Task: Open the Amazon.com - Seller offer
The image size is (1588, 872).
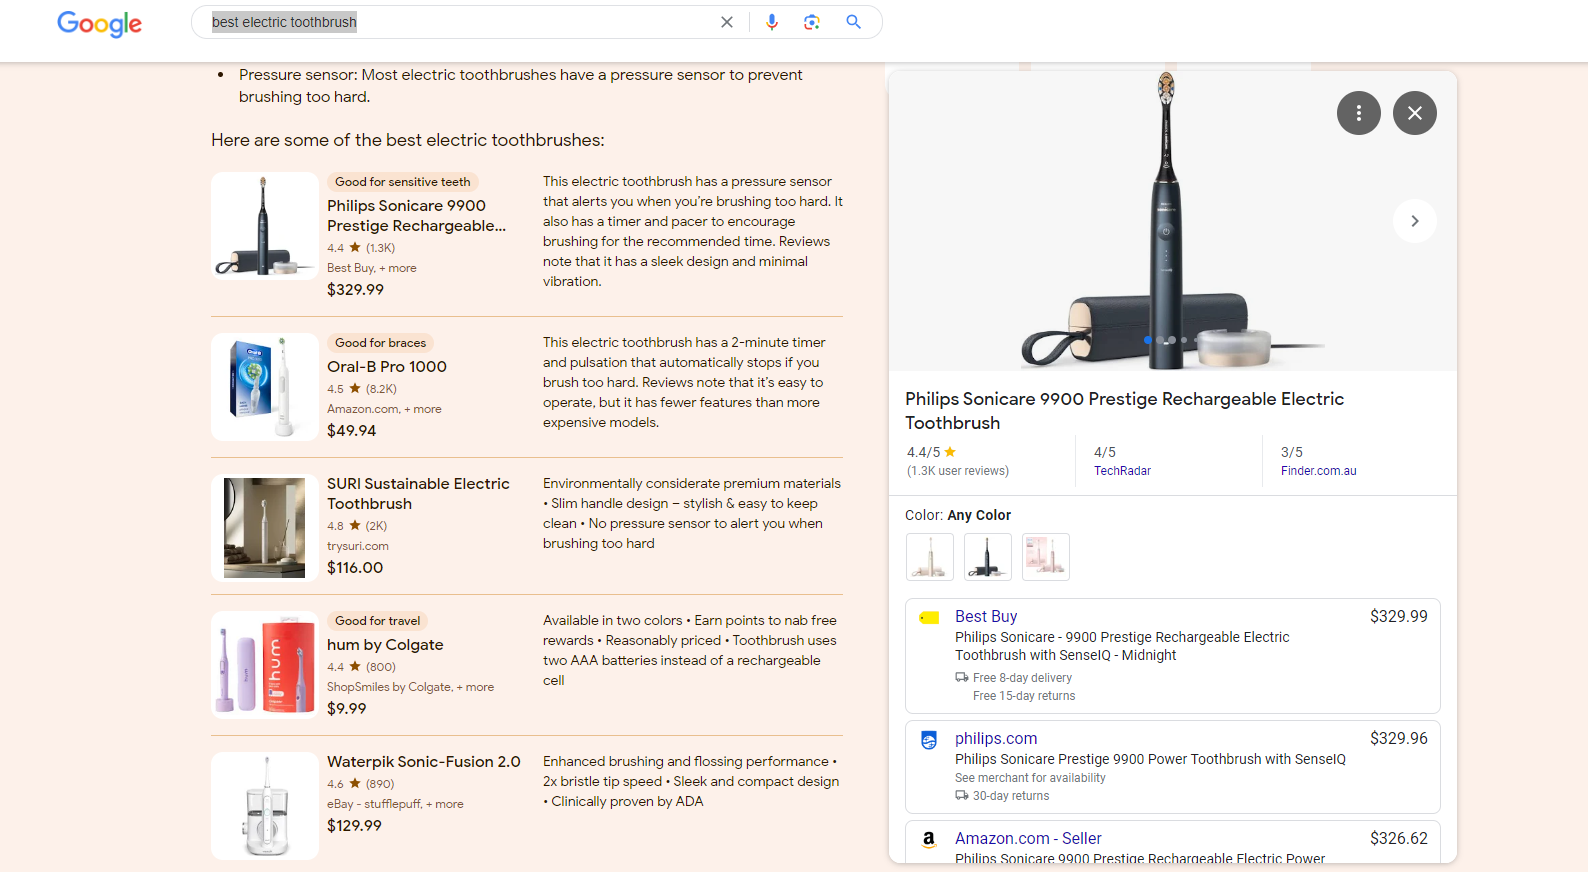Action: coord(1173,842)
